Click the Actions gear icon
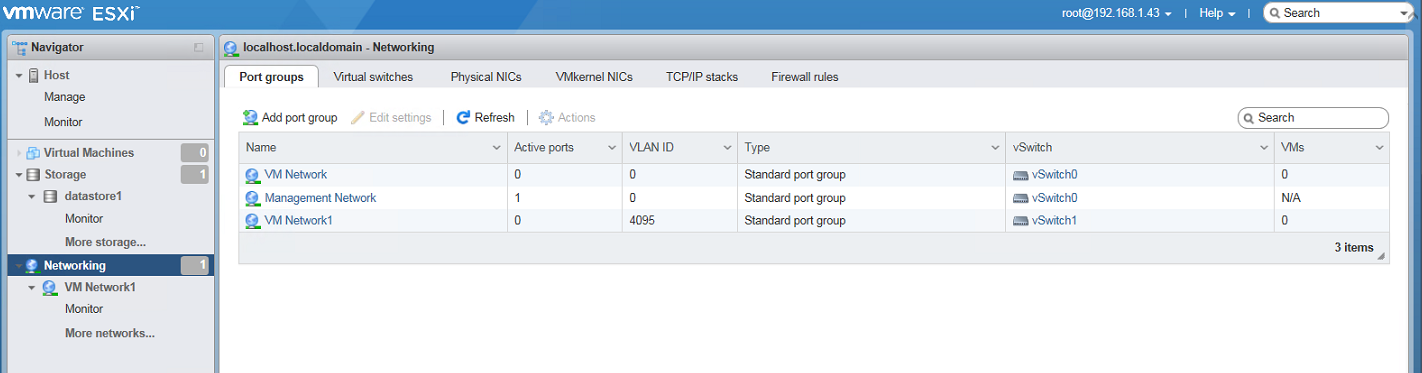The image size is (1422, 373). coord(546,118)
